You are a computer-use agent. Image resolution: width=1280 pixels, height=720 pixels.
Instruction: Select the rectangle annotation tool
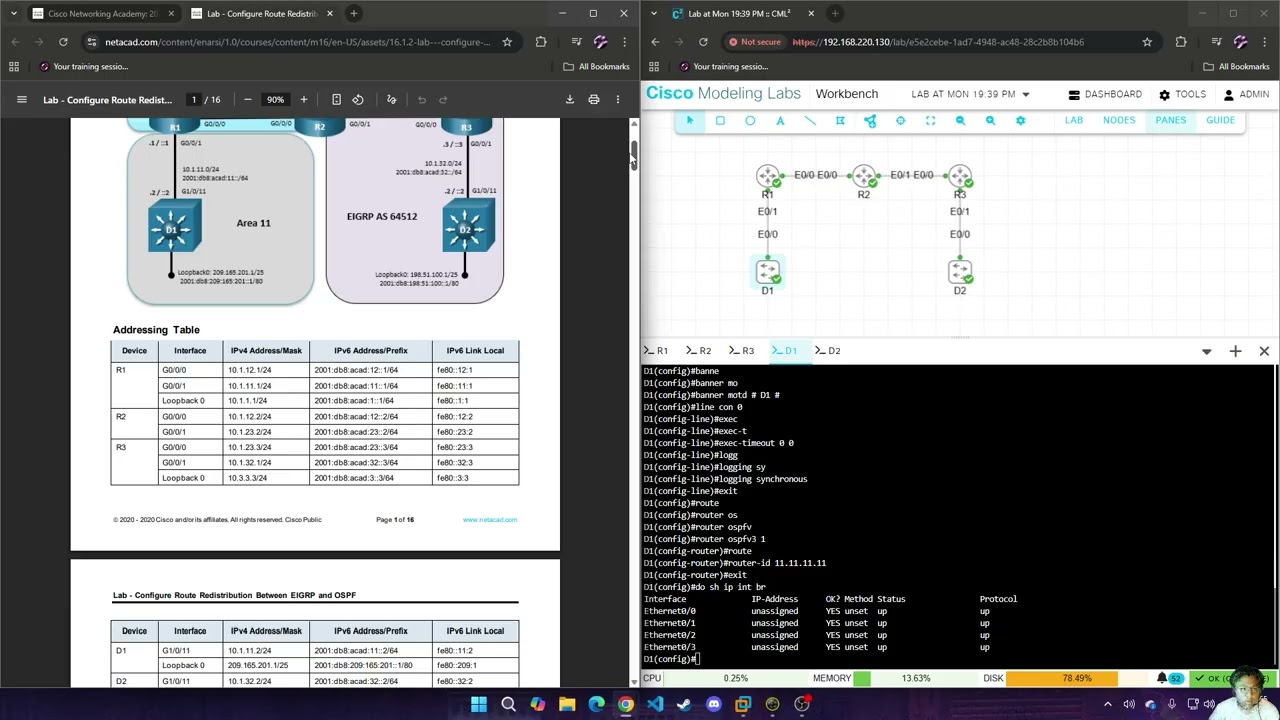720,120
